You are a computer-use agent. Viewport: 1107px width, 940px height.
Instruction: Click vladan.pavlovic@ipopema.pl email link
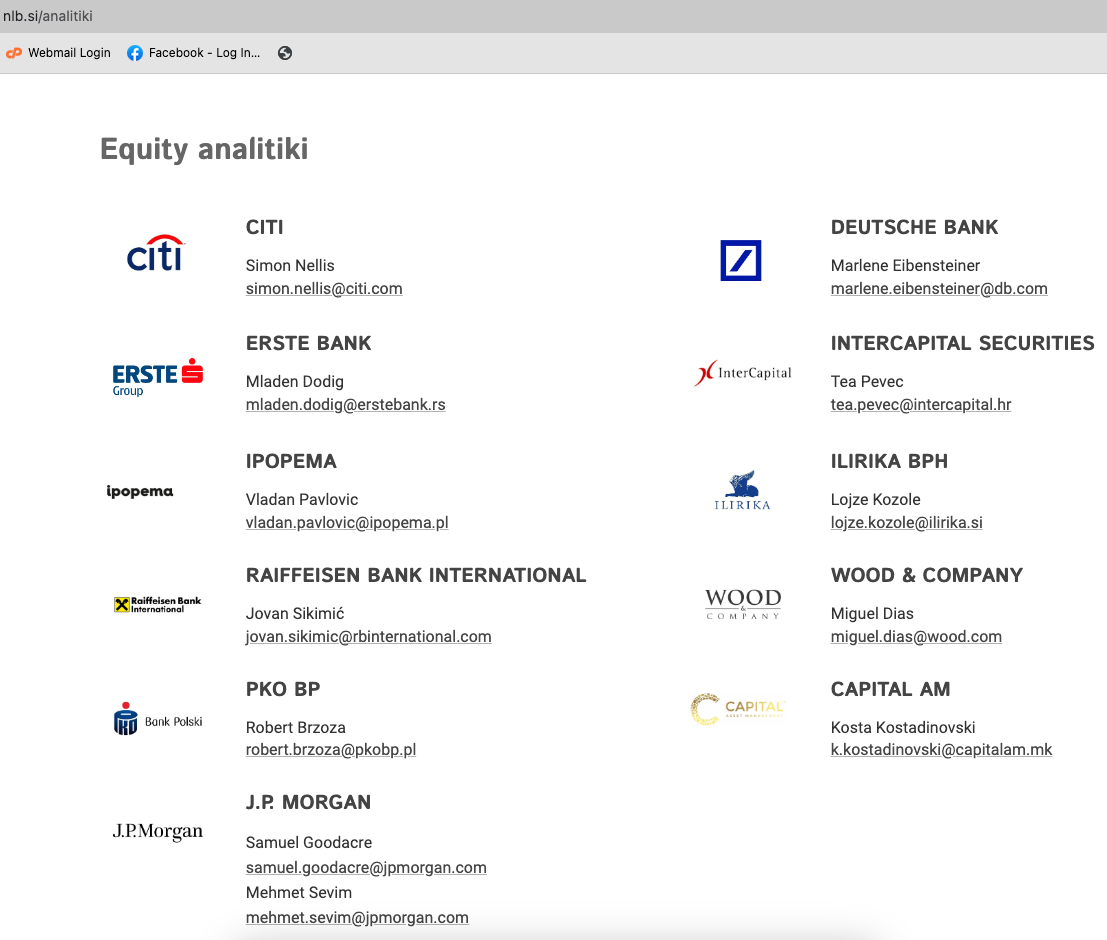pos(347,523)
